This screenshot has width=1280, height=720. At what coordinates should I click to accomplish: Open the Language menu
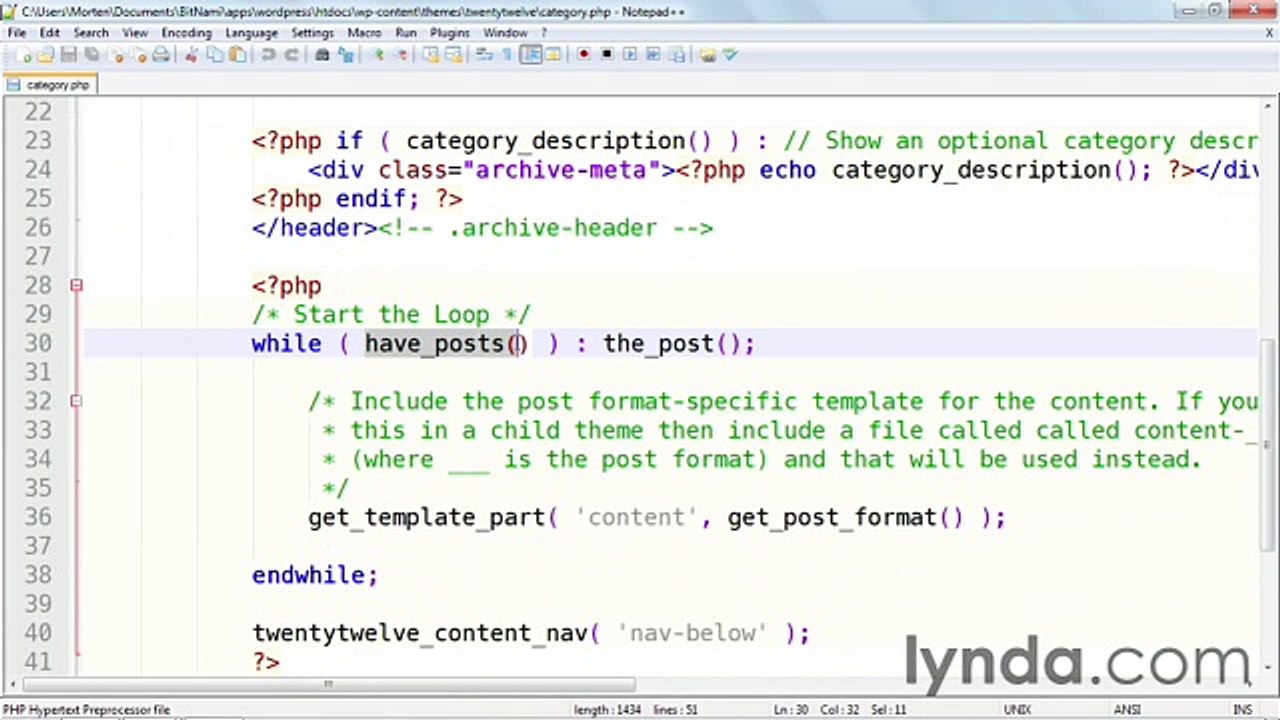pos(251,33)
